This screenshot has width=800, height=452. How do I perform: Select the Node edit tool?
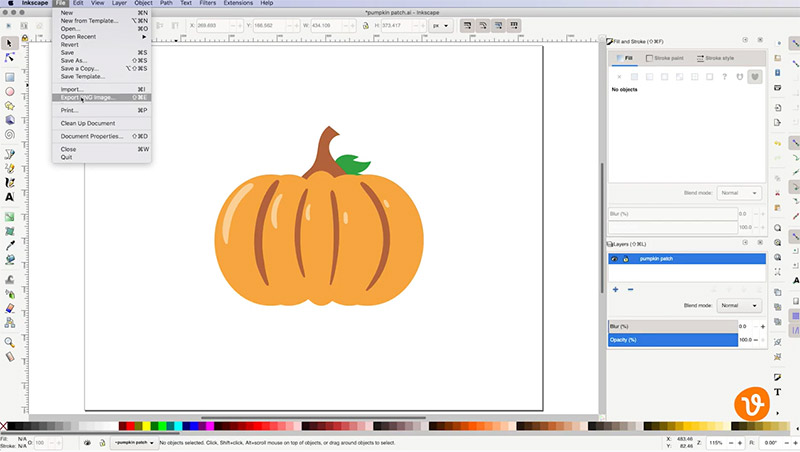[9, 58]
